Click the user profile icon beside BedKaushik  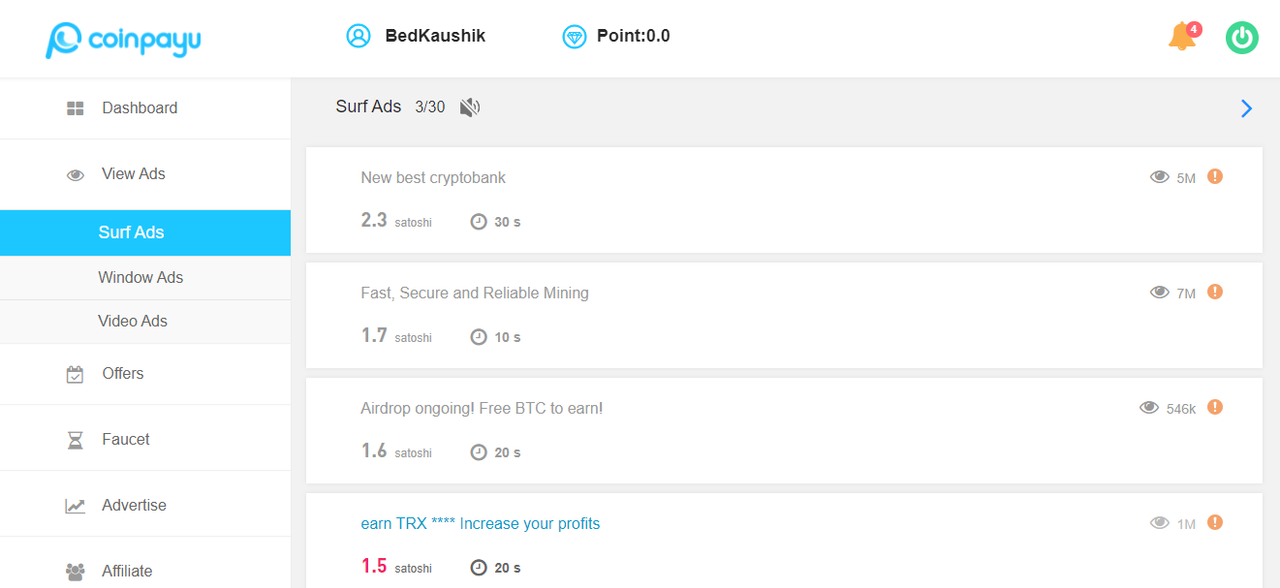coord(358,36)
